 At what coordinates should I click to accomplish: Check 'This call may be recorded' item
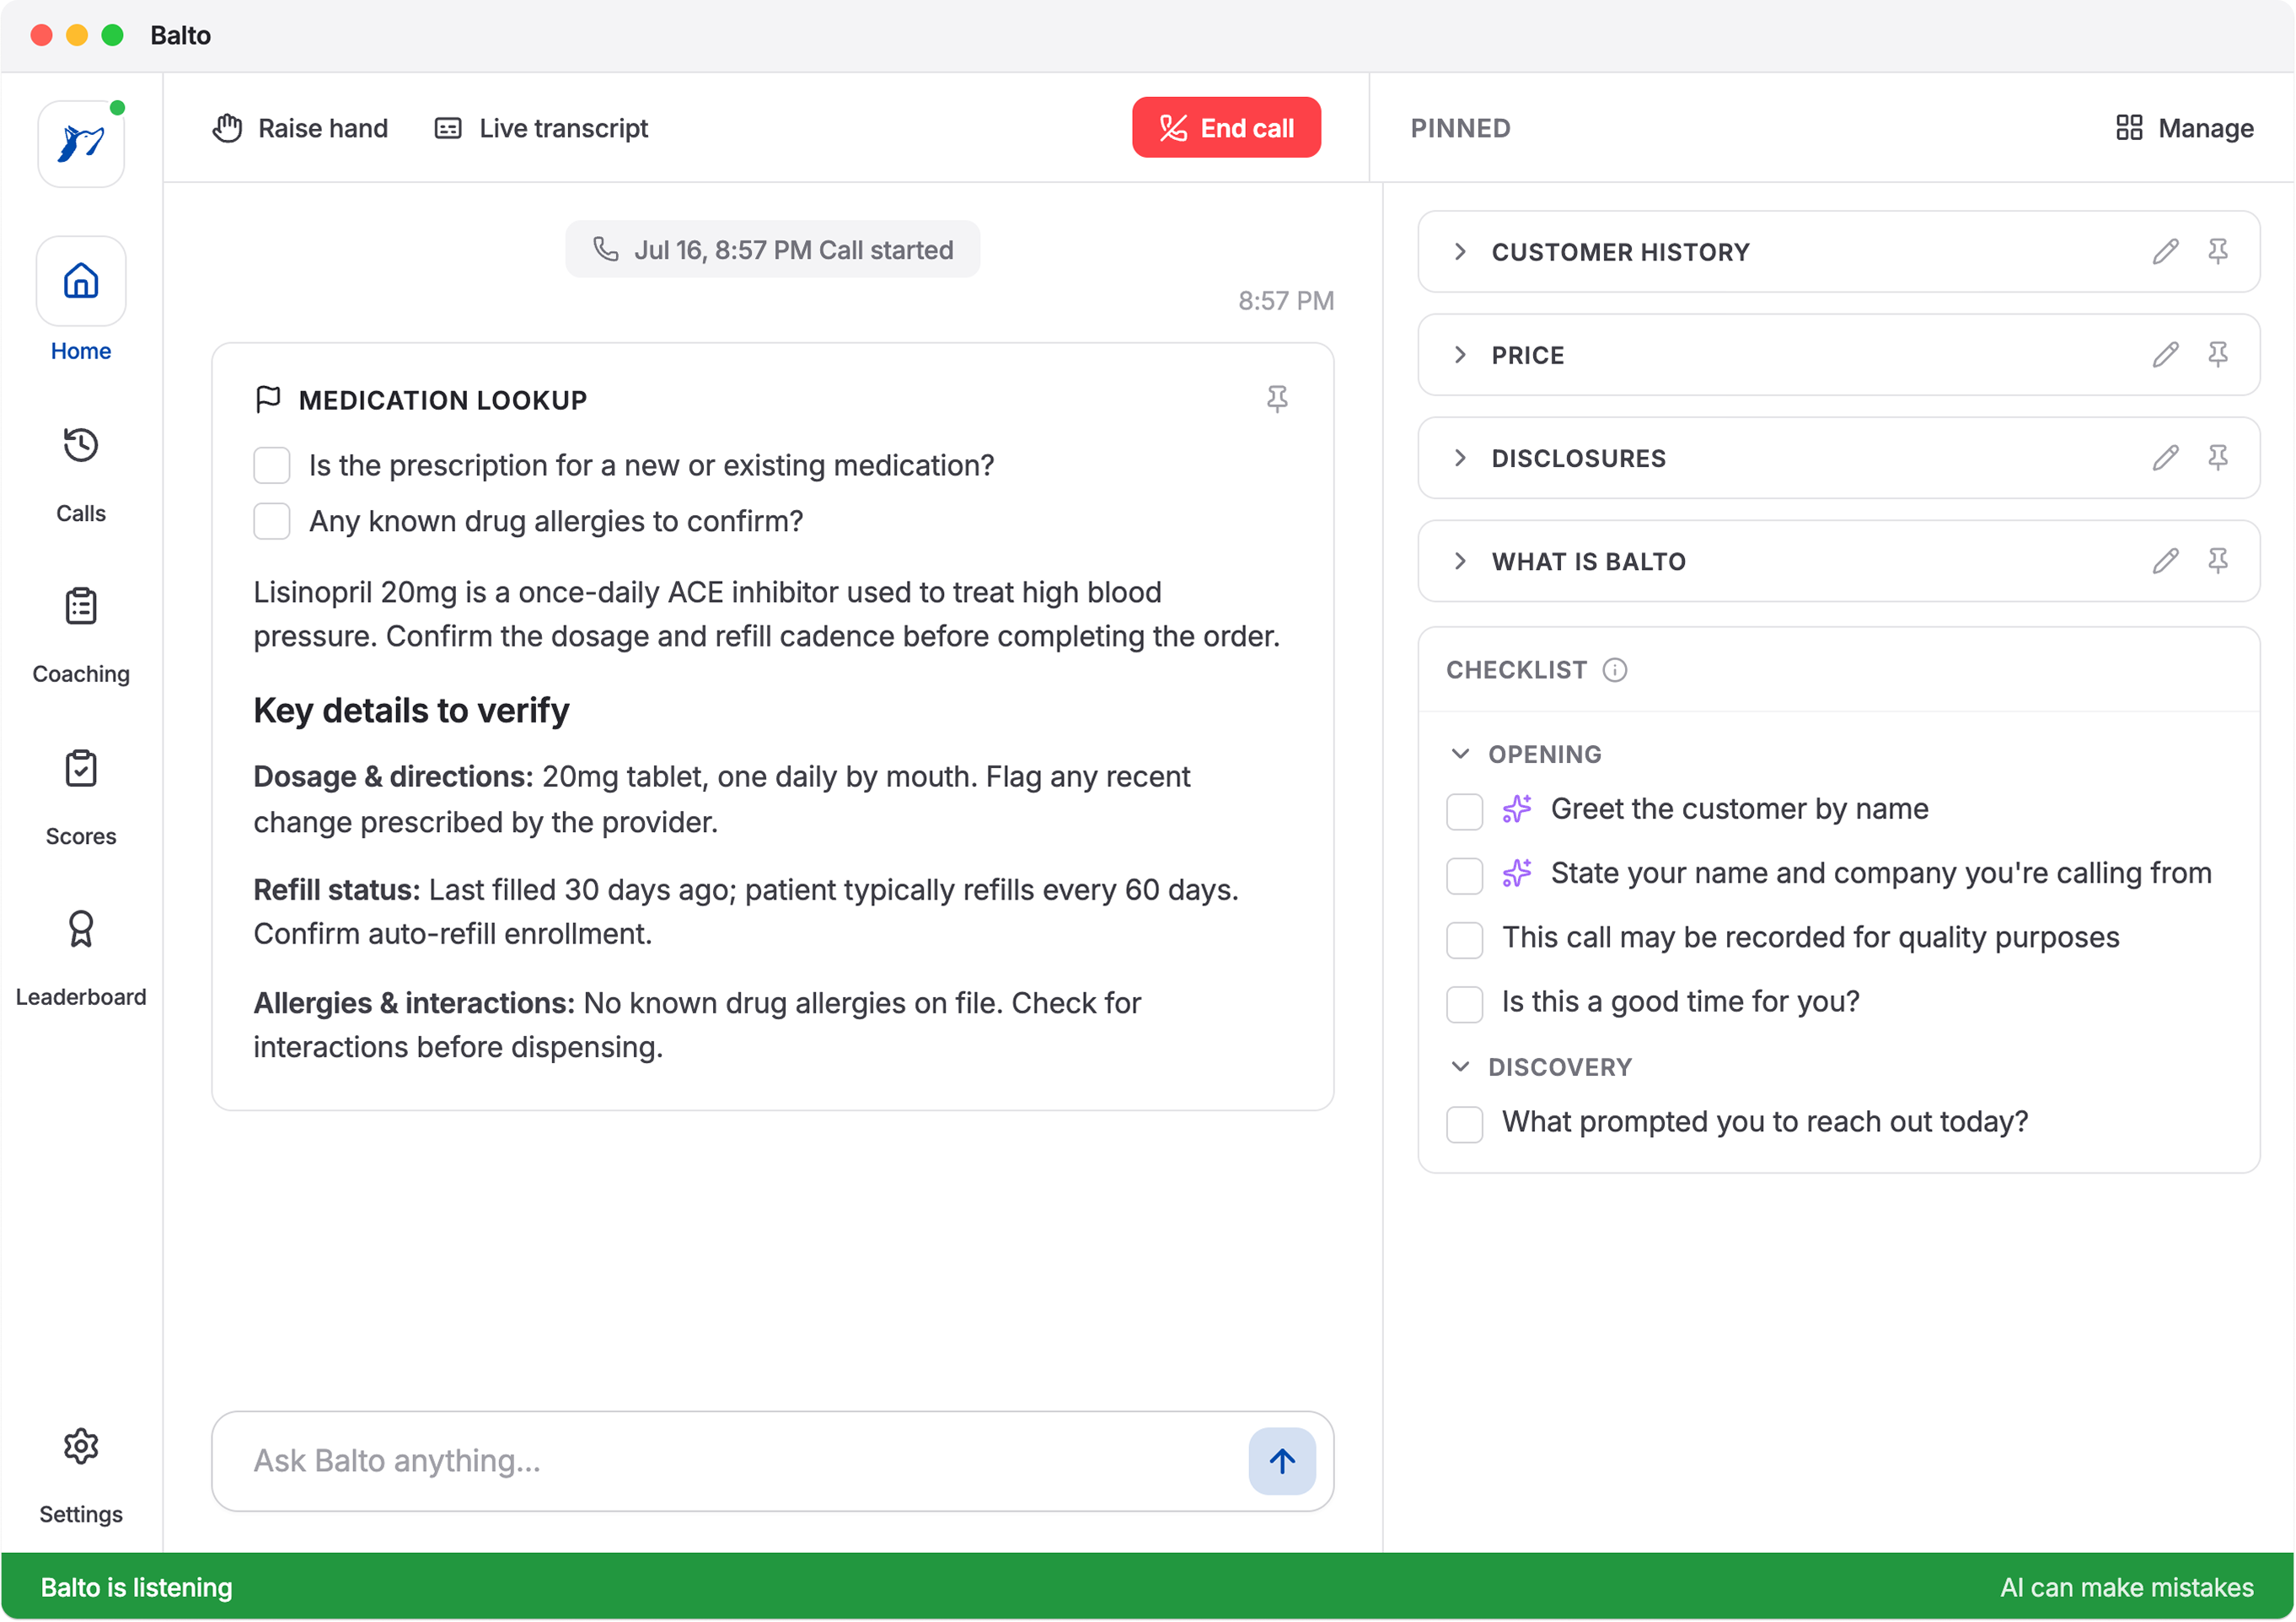tap(1464, 939)
